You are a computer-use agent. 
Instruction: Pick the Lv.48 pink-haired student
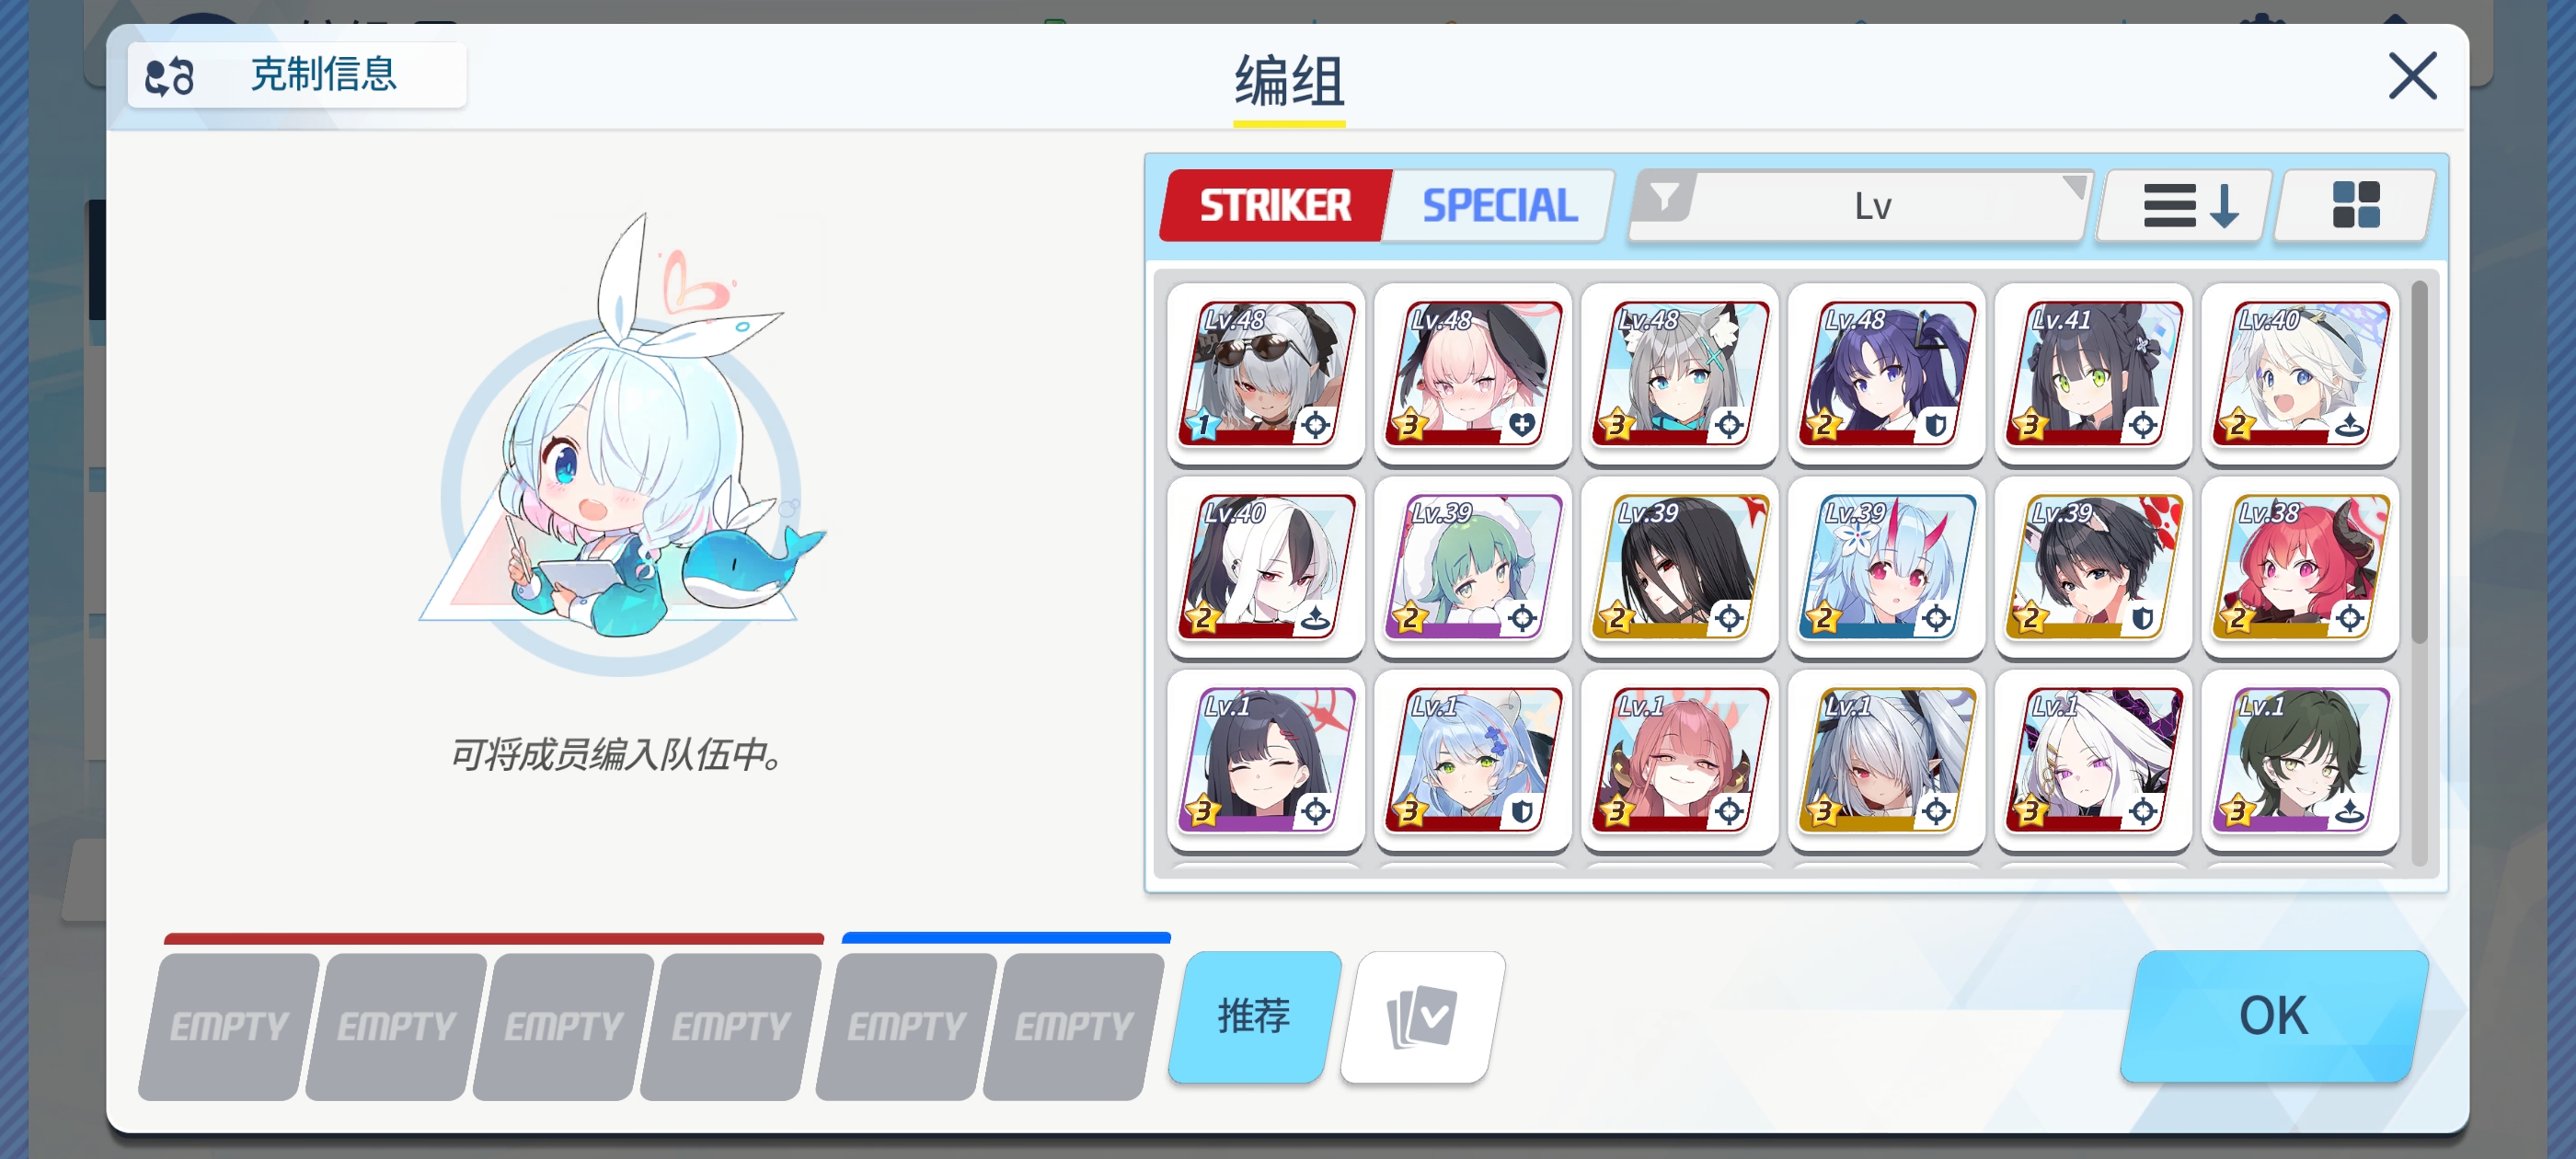coord(1472,373)
